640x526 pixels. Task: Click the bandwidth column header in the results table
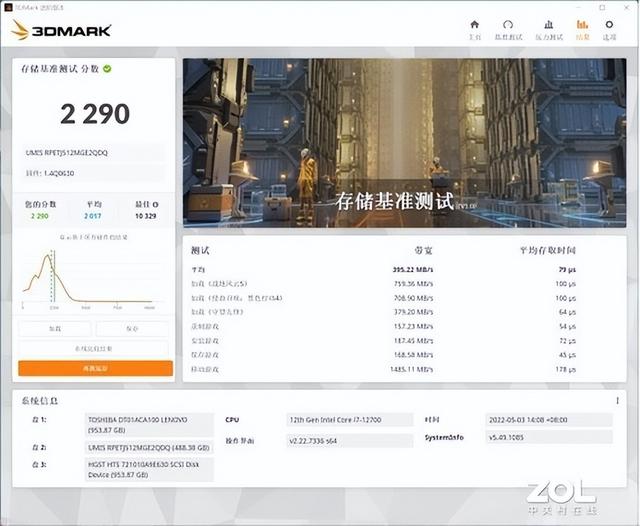click(423, 251)
